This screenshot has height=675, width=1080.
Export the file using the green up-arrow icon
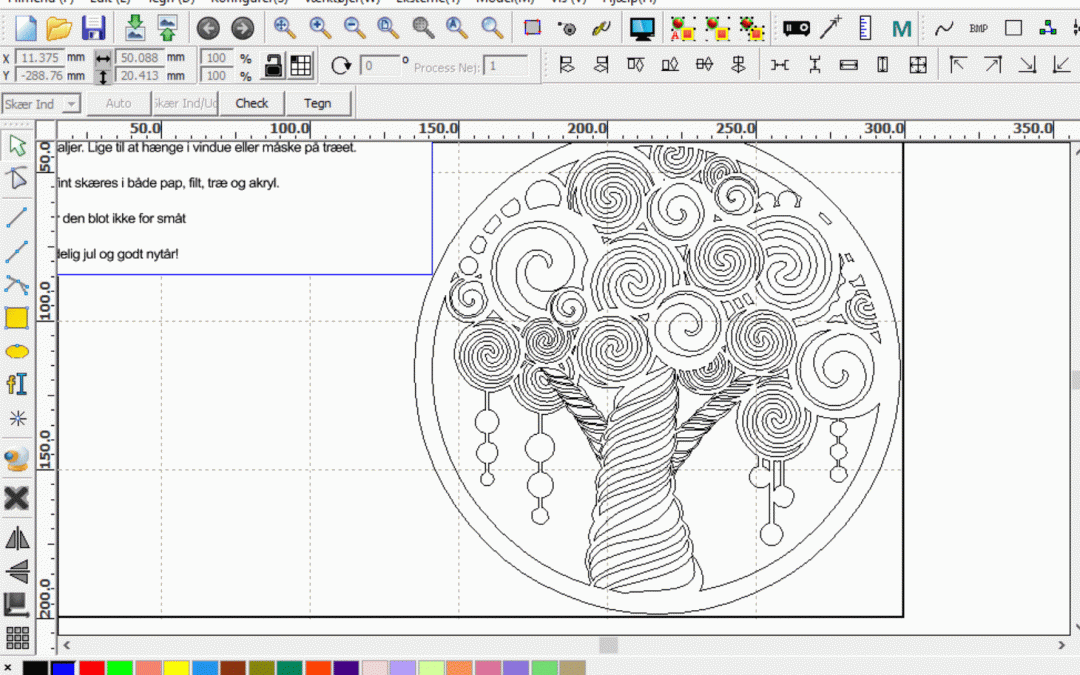pos(167,28)
